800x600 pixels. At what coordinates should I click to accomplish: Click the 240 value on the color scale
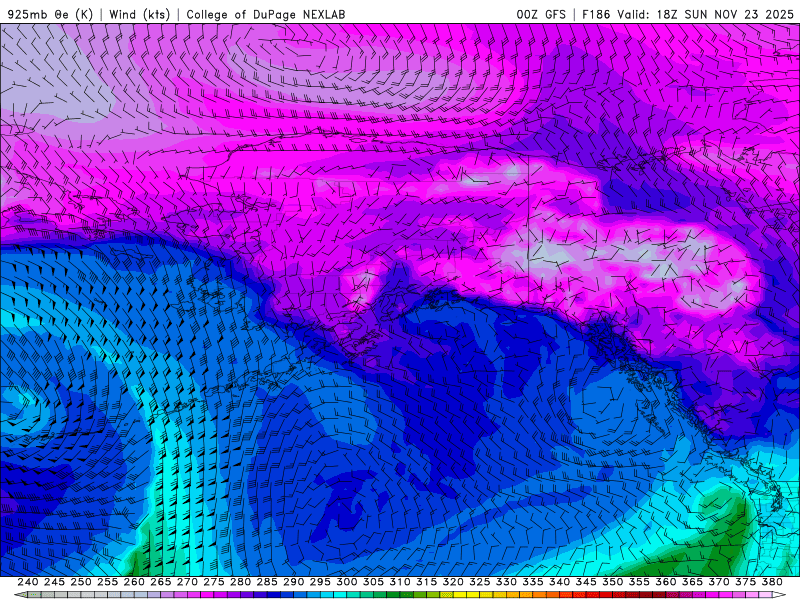pyautogui.click(x=28, y=582)
